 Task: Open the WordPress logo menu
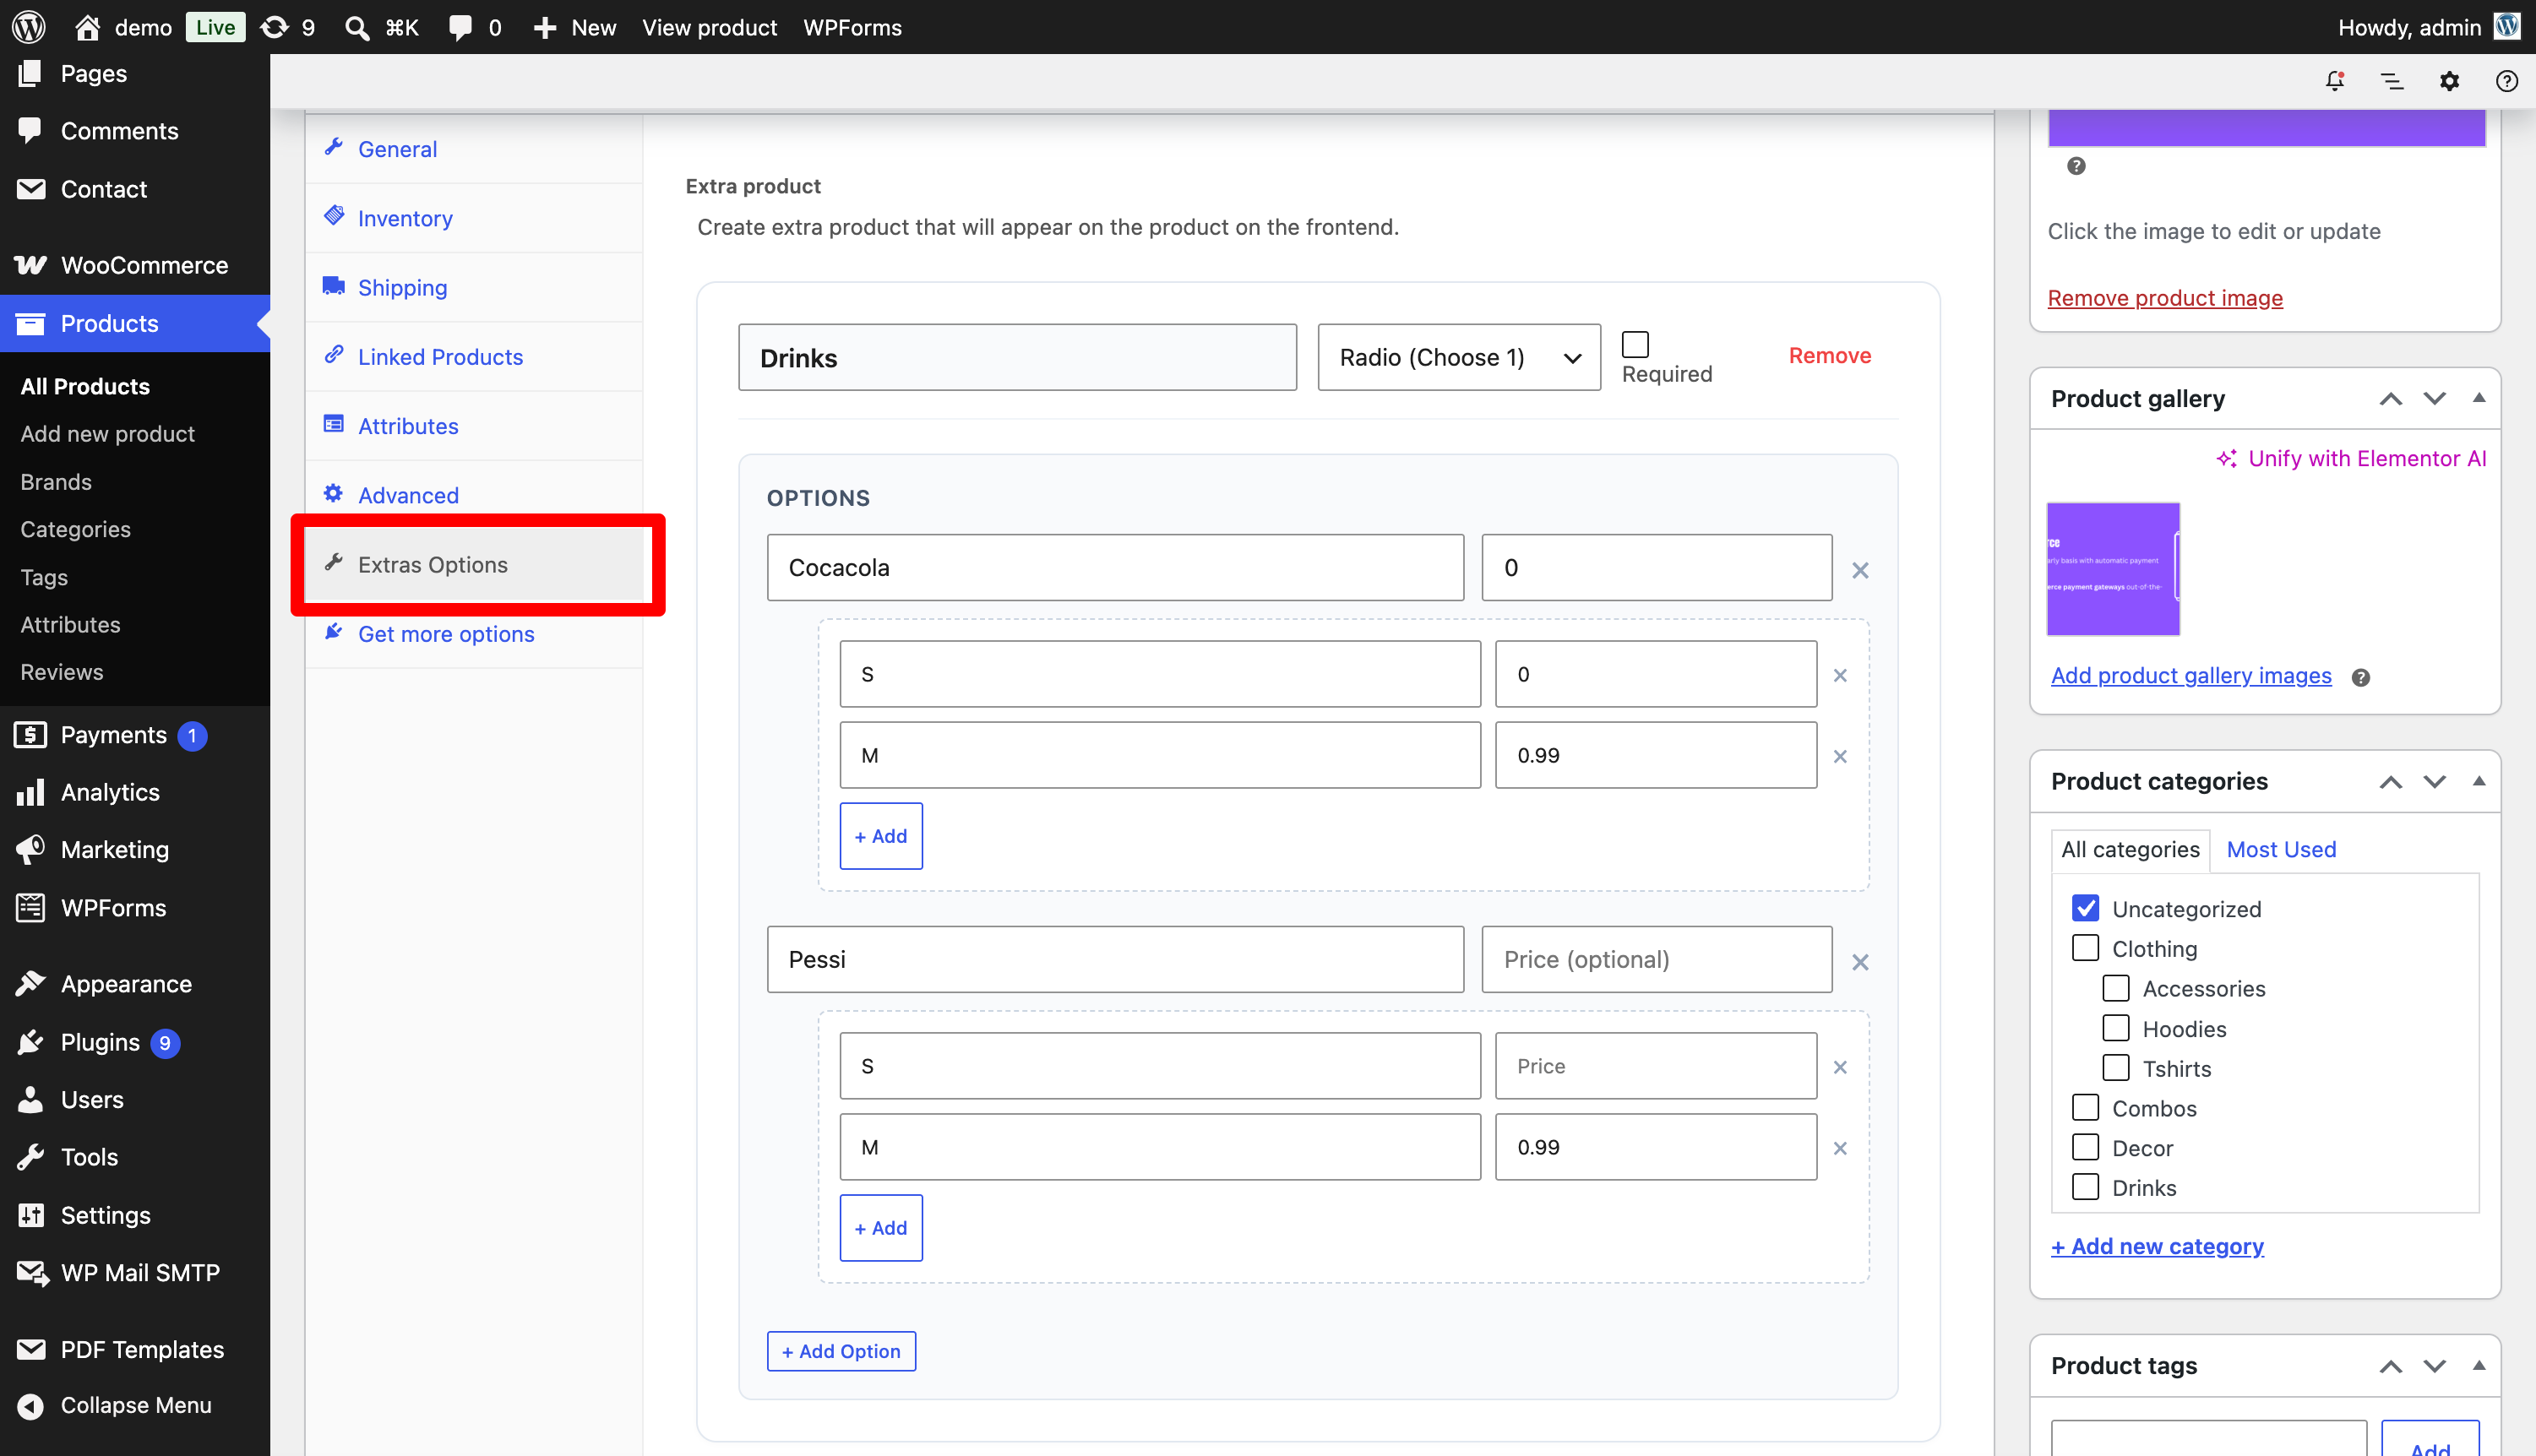point(28,27)
